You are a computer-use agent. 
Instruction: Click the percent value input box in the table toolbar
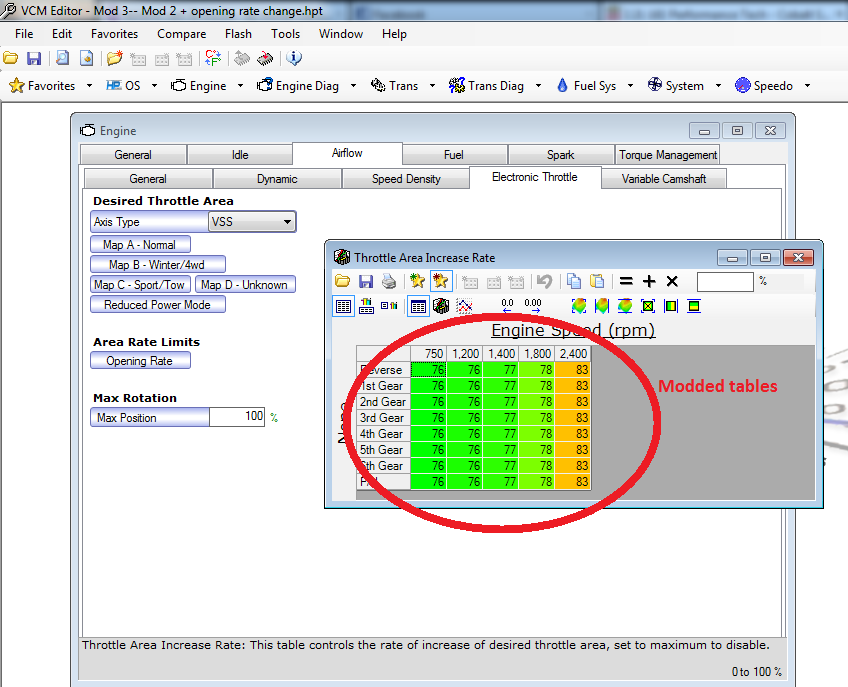725,282
